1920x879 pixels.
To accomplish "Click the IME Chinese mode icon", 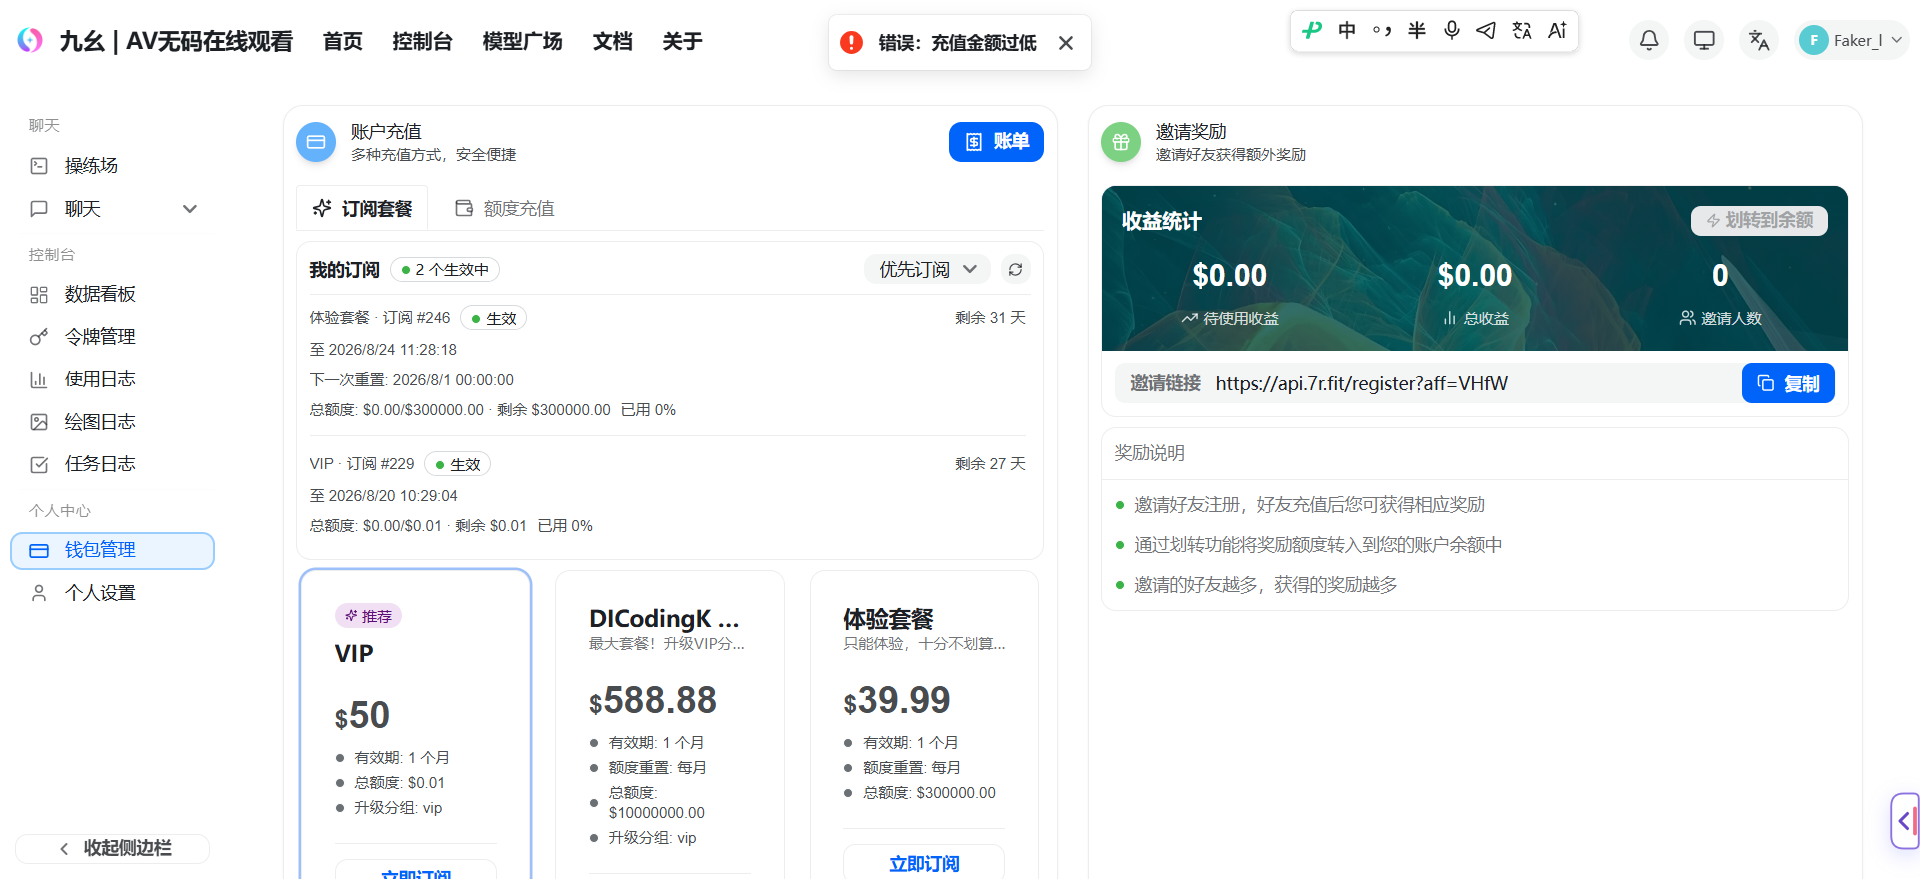I will click(x=1347, y=30).
